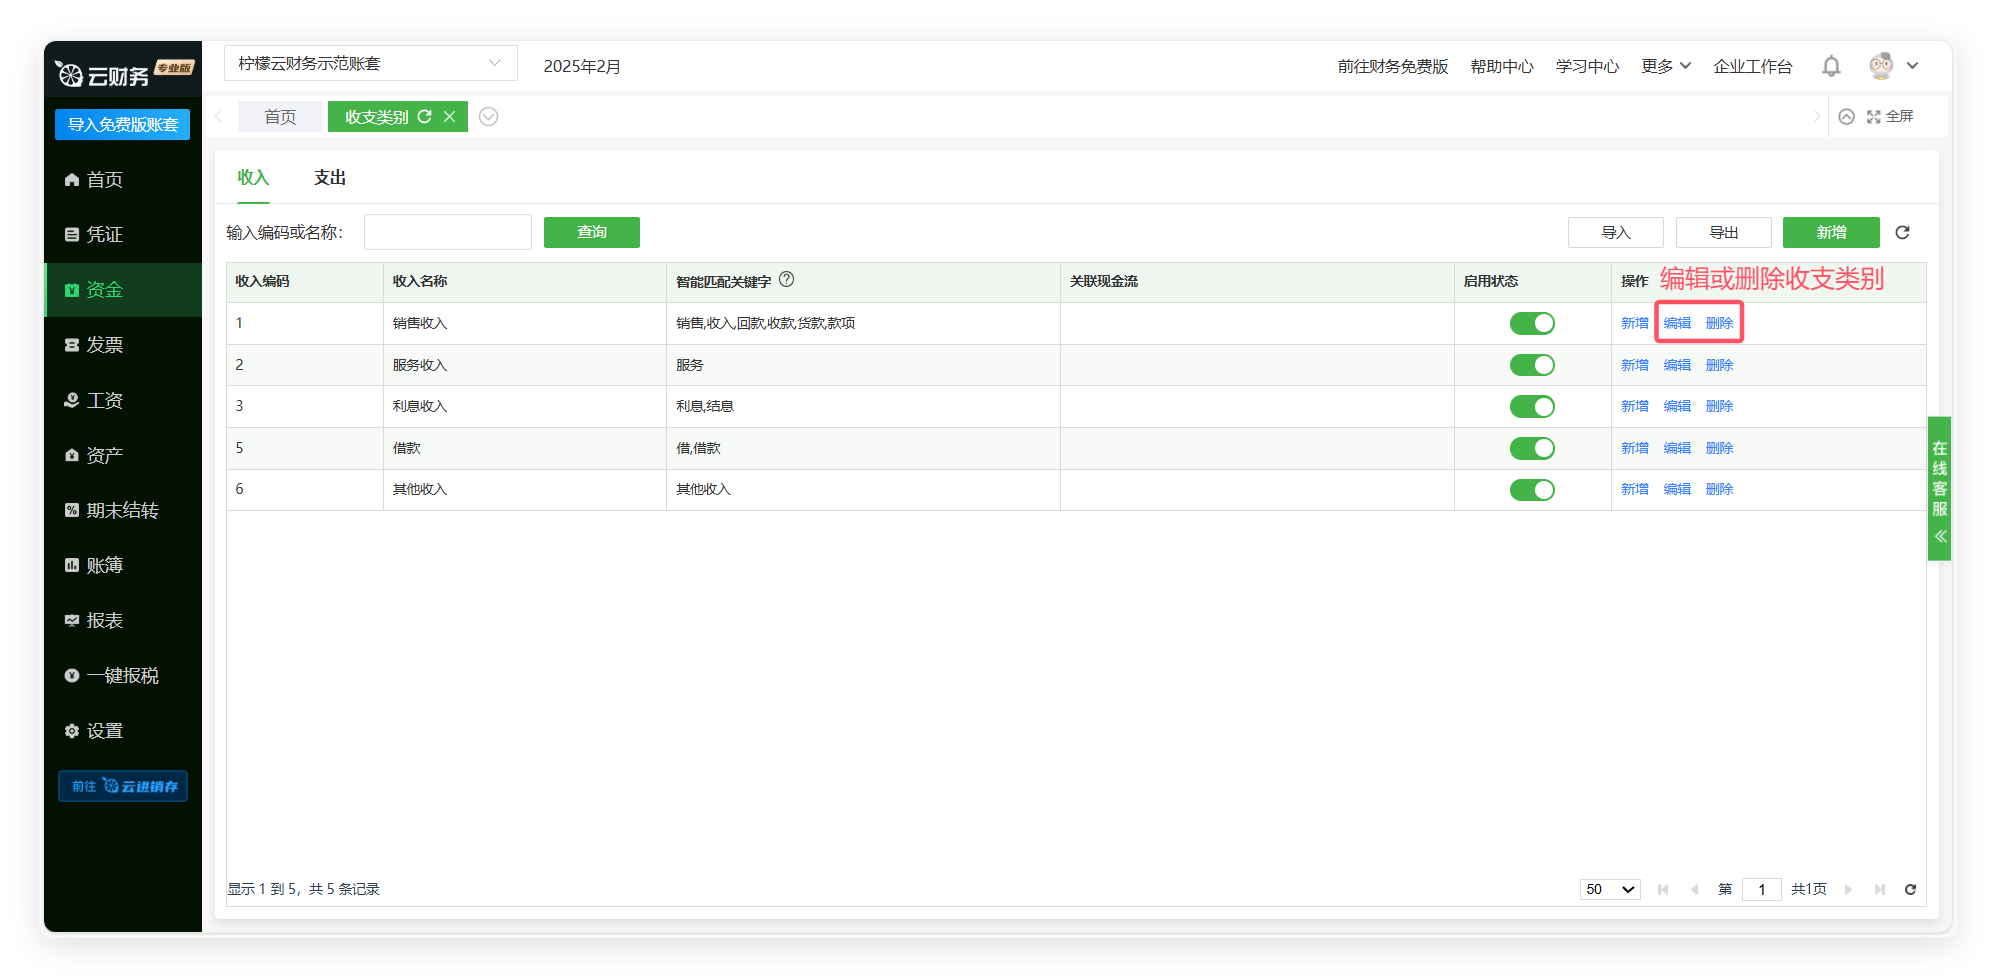Click 删除 link for 服务收入 row
Screen dimensions: 1996x976
pos(1719,365)
